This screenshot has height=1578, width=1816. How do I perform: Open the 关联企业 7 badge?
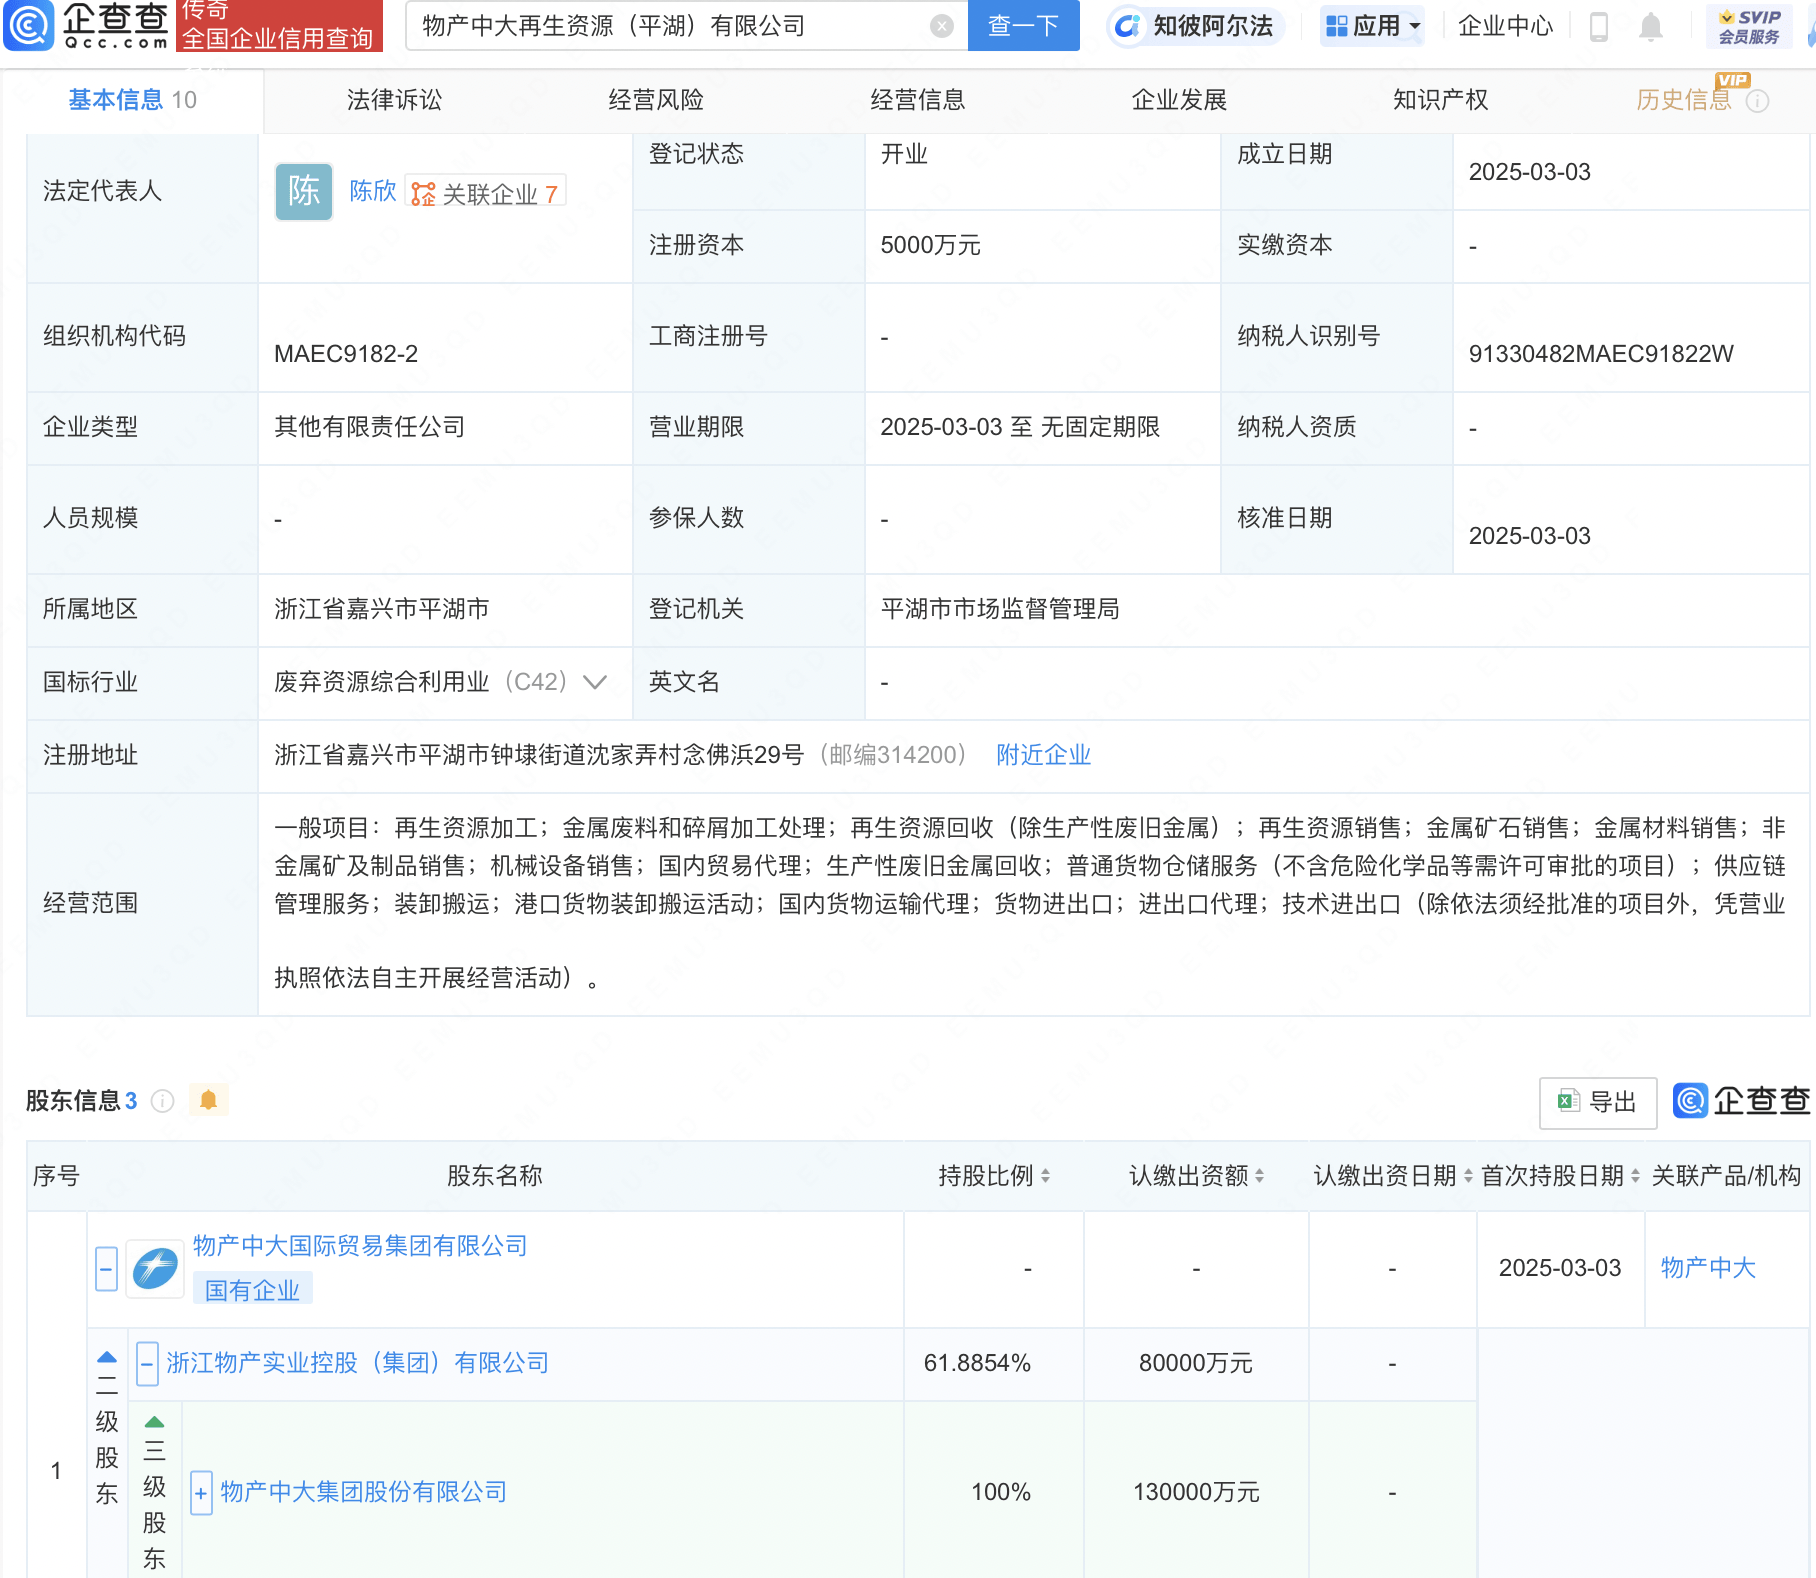pos(485,193)
